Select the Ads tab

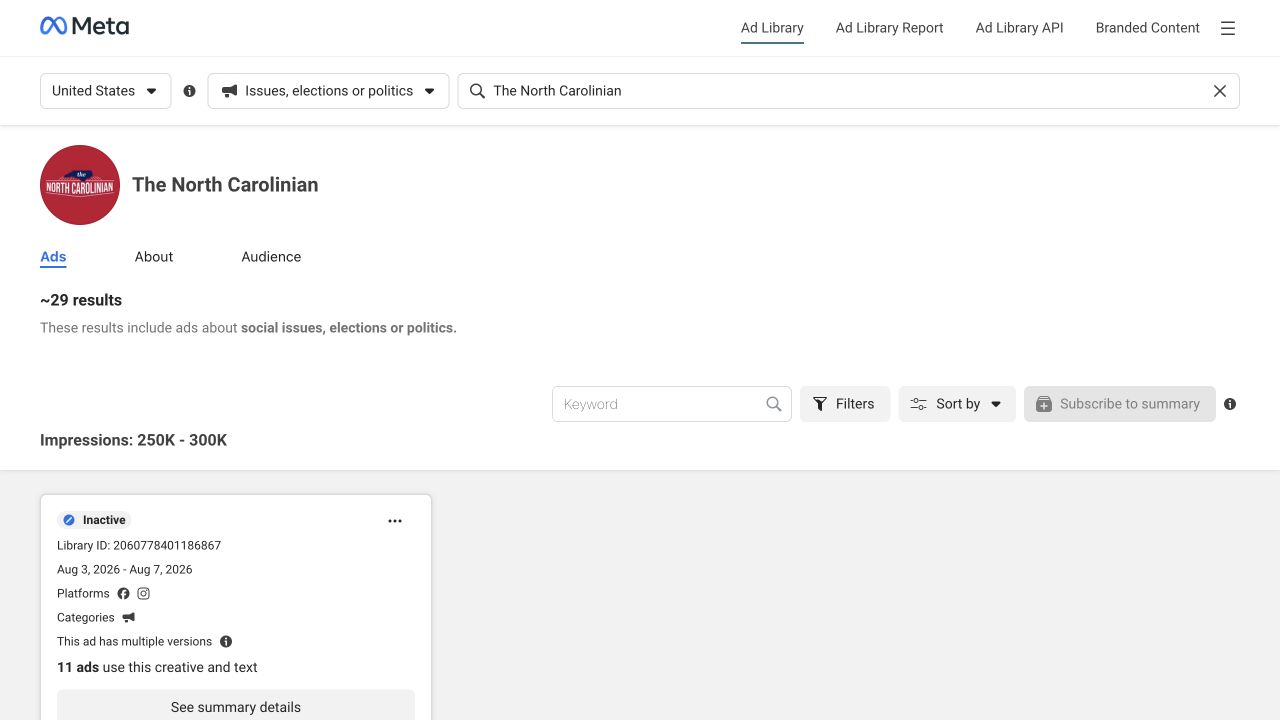tap(53, 257)
